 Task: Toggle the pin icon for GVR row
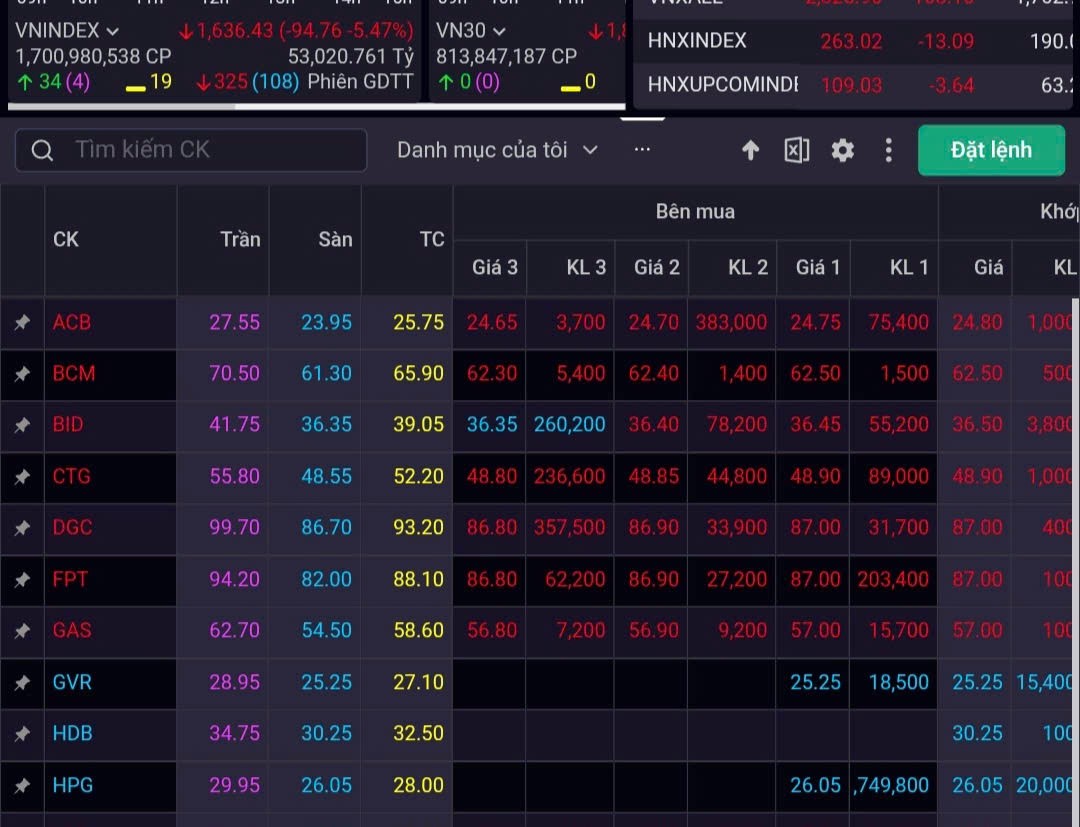22,682
